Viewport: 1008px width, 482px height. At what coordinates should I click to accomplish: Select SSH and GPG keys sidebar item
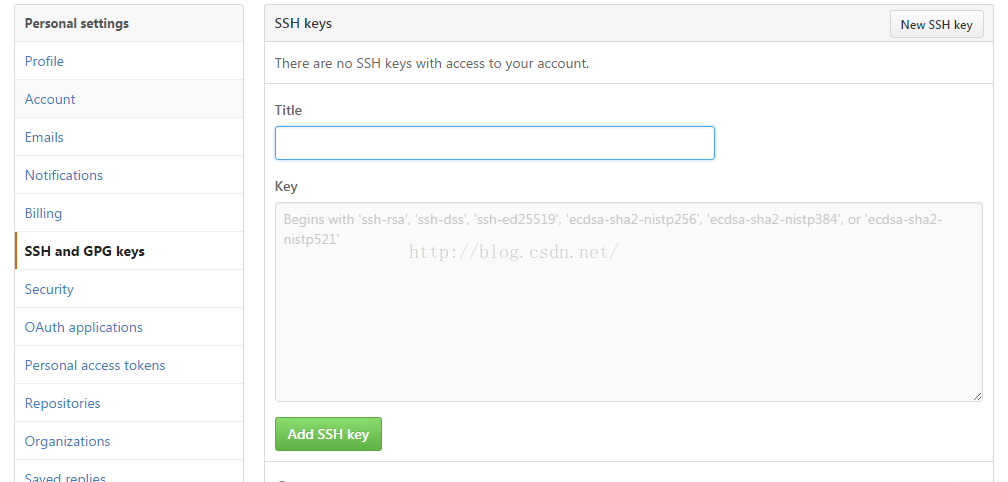click(85, 251)
